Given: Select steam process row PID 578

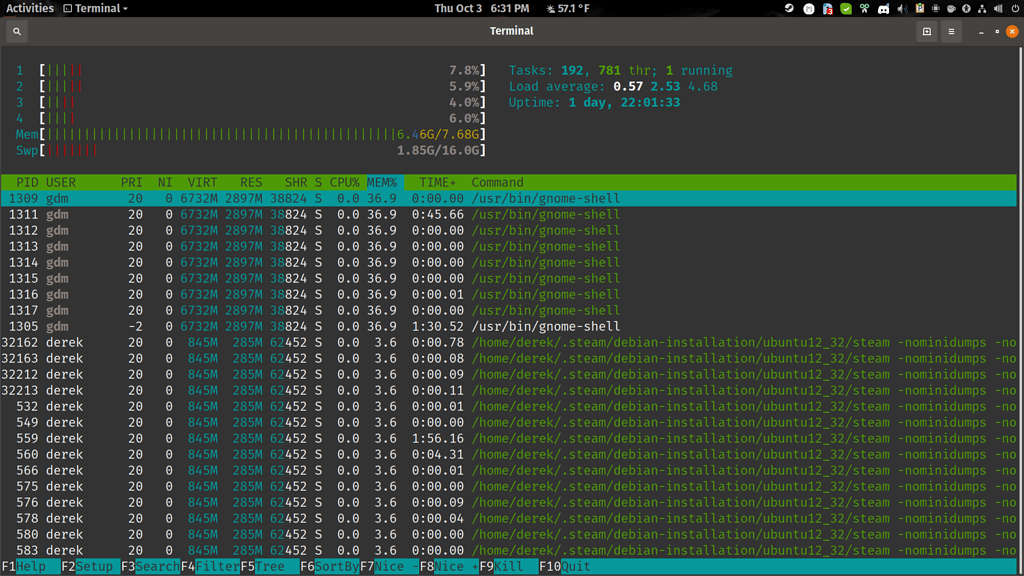Looking at the screenshot, I should pyautogui.click(x=509, y=519).
